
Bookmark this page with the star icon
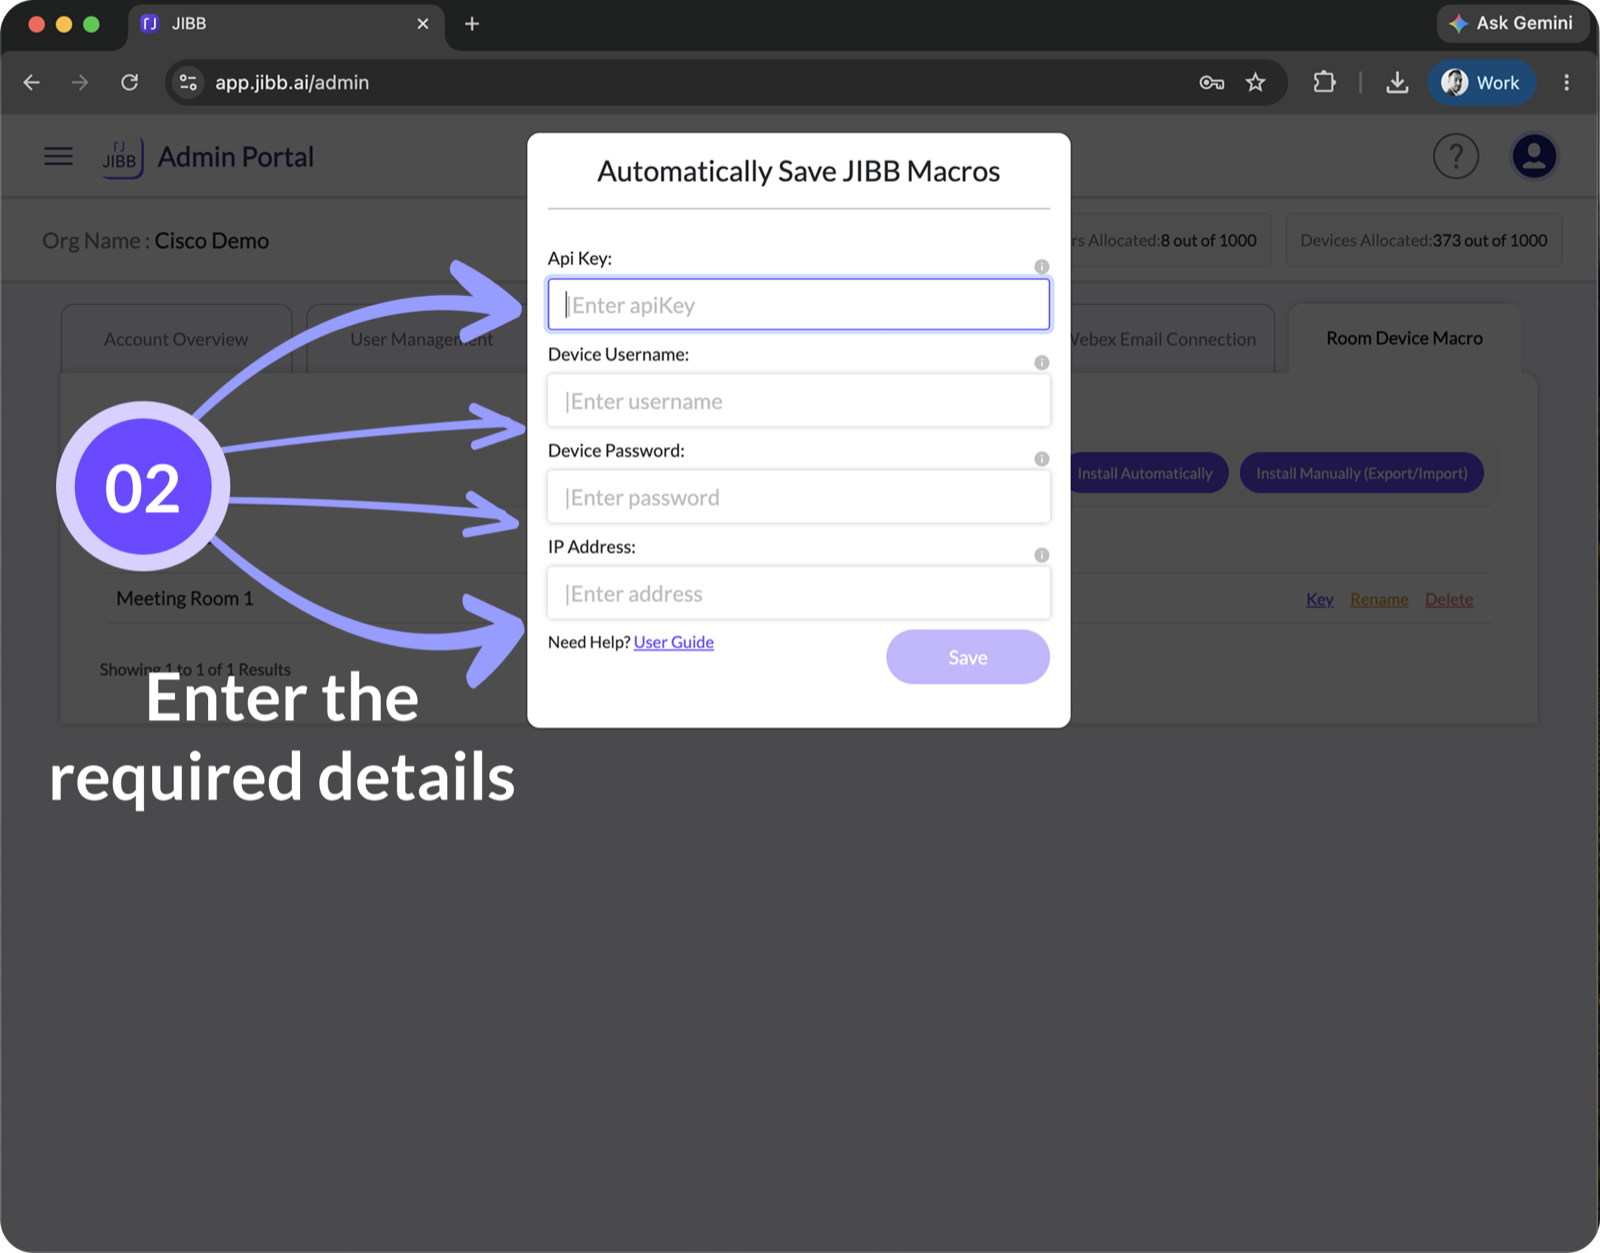(1256, 83)
